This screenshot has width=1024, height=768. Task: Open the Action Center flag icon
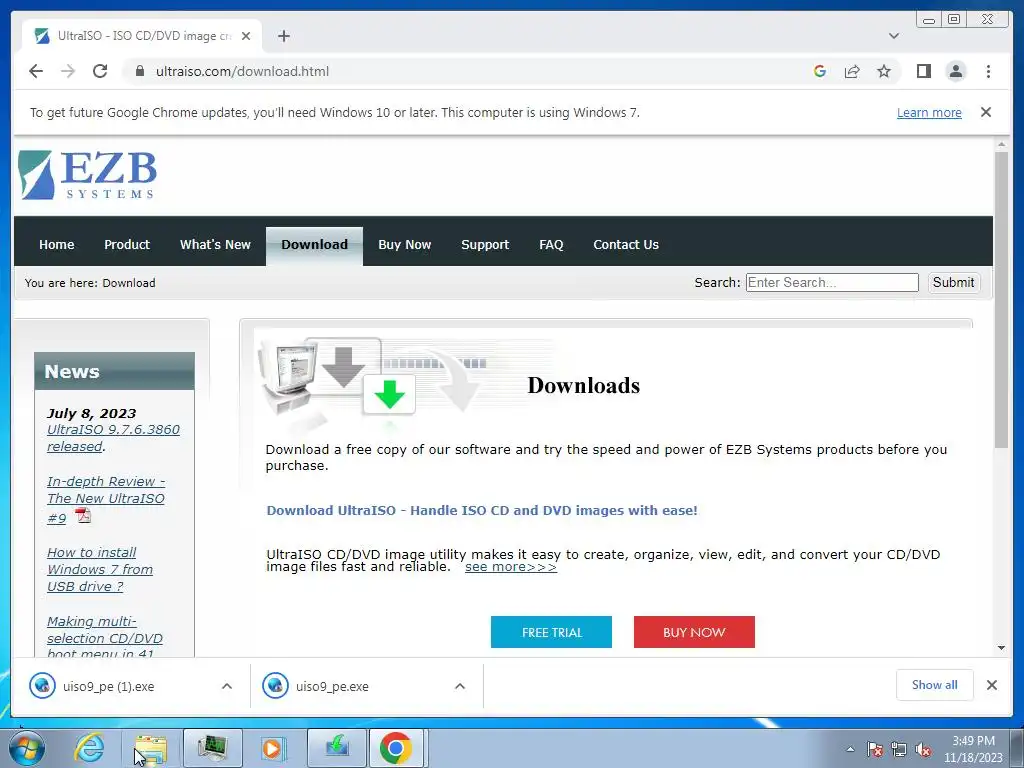tap(874, 749)
